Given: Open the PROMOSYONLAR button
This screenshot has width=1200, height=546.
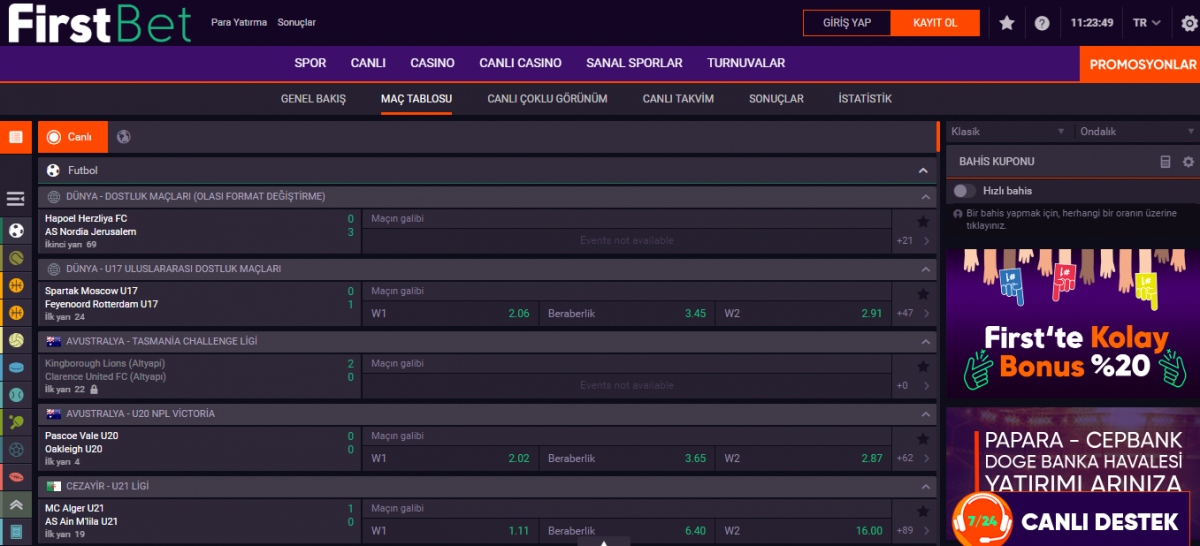Looking at the screenshot, I should [x=1140, y=64].
